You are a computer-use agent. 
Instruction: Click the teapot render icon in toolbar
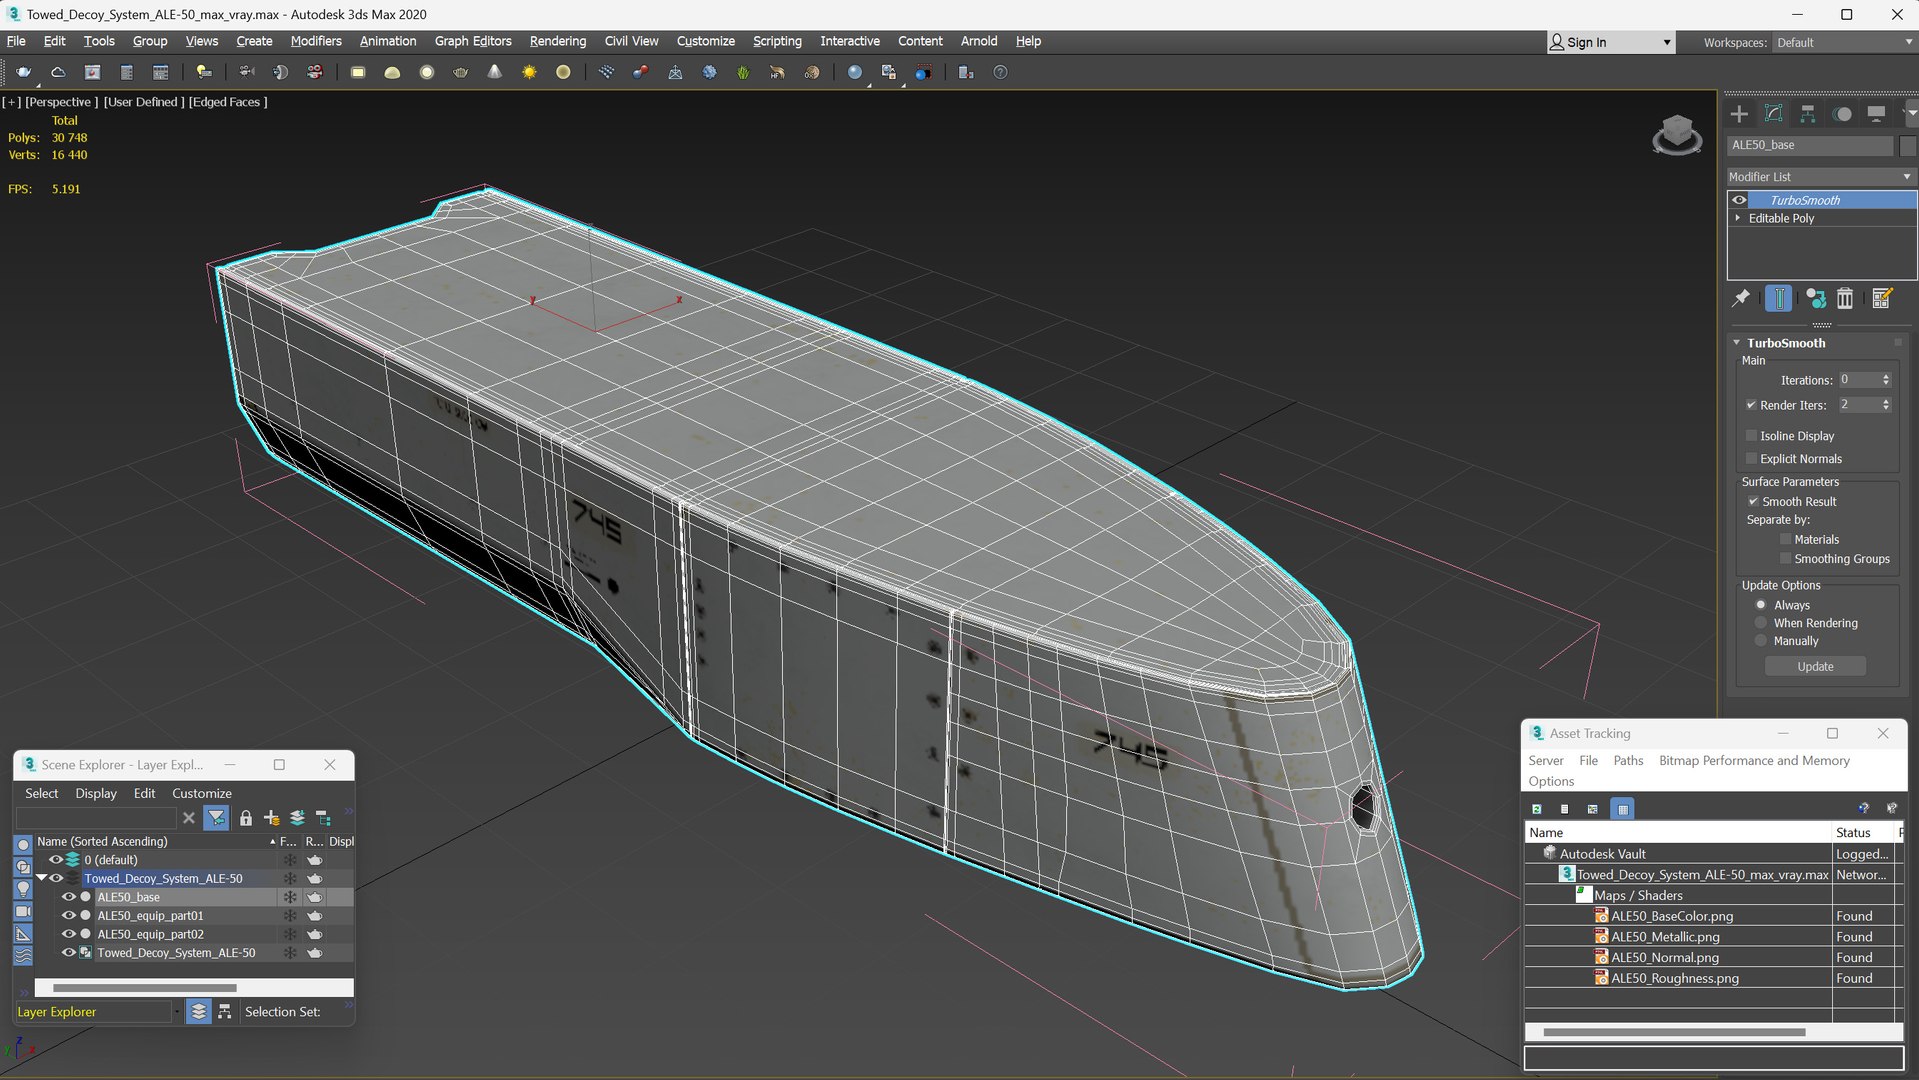pos(23,72)
